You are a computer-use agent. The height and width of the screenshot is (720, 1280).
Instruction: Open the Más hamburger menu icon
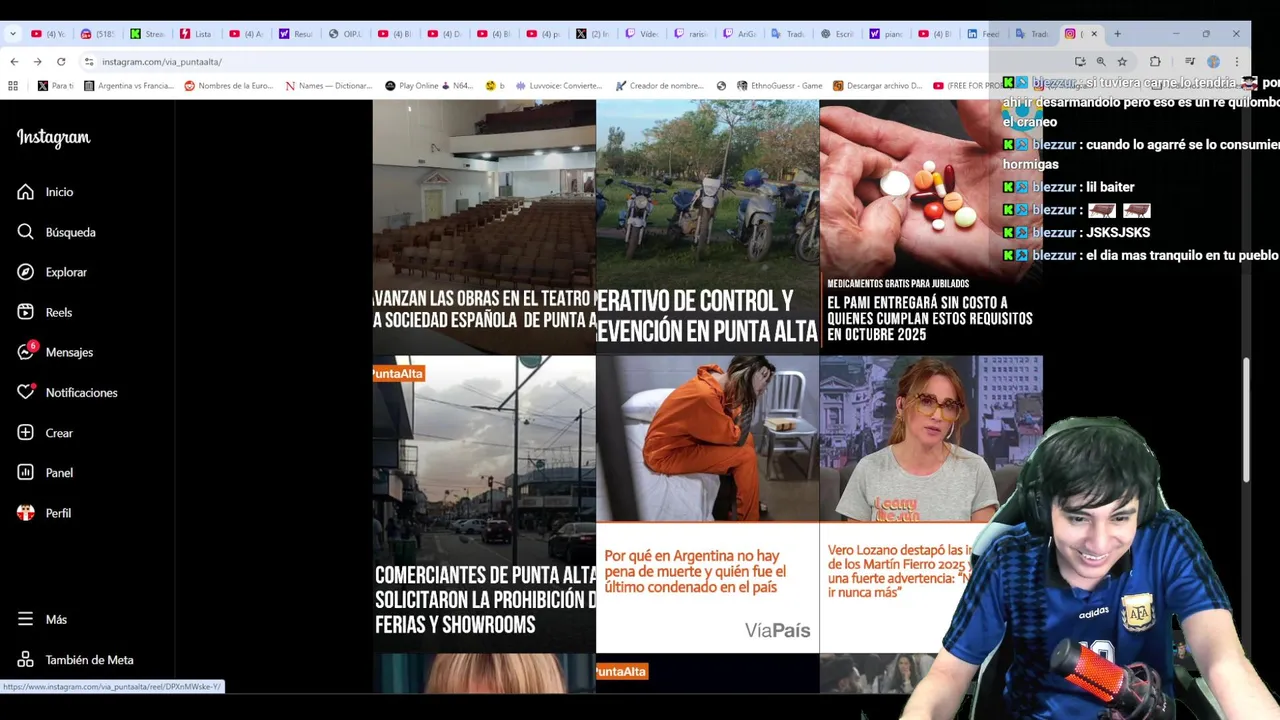pos(26,619)
